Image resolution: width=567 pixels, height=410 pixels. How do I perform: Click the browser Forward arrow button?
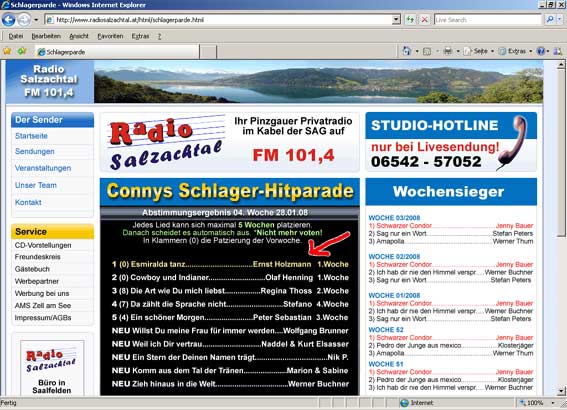(24, 20)
